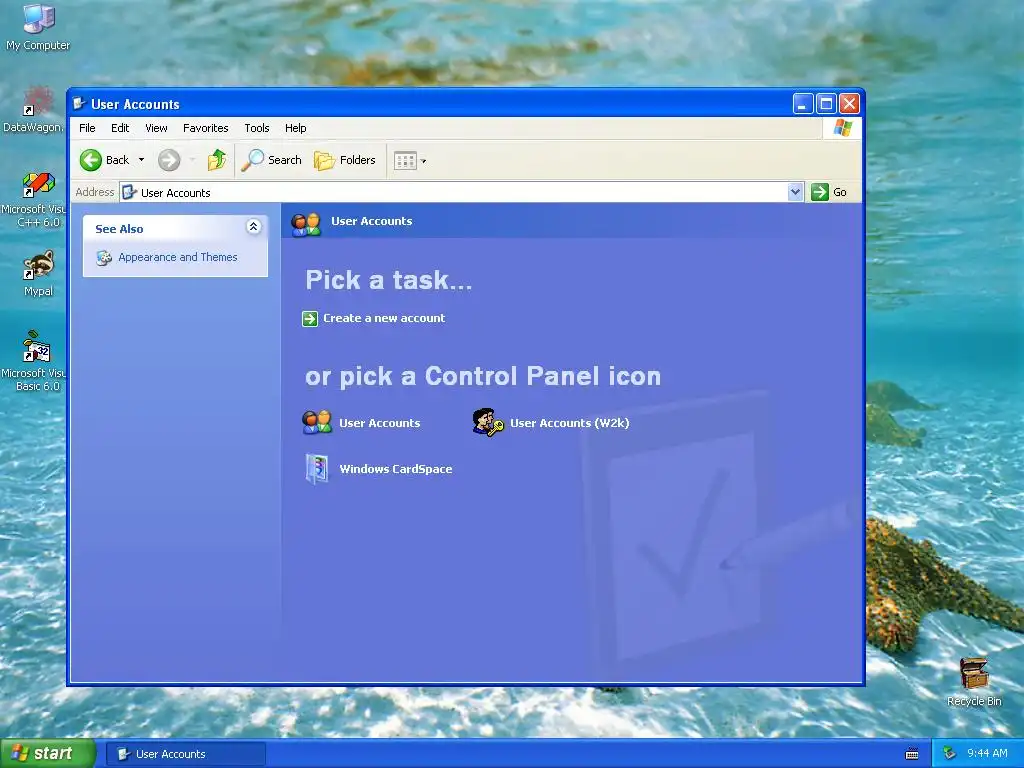
Task: Open the Favorites menu
Action: 206,128
